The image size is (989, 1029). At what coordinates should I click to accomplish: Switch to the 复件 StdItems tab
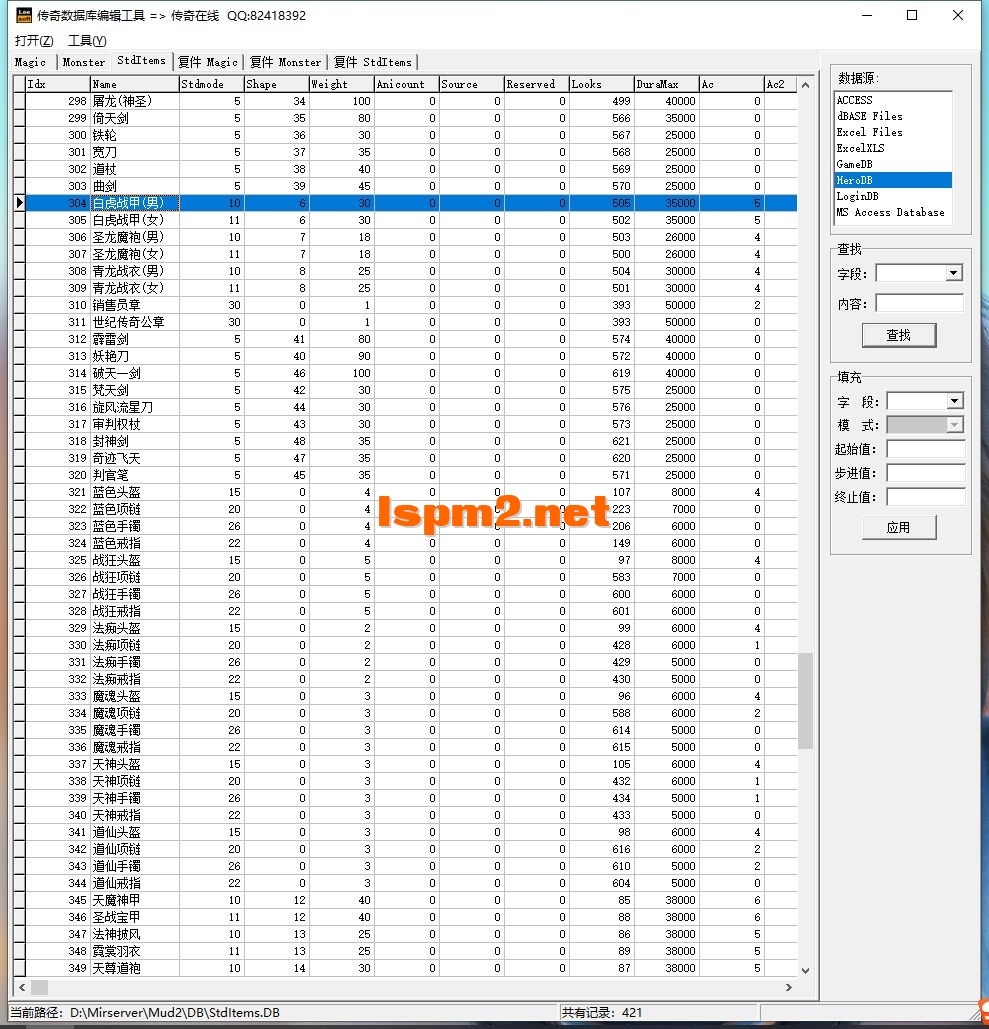click(x=374, y=62)
